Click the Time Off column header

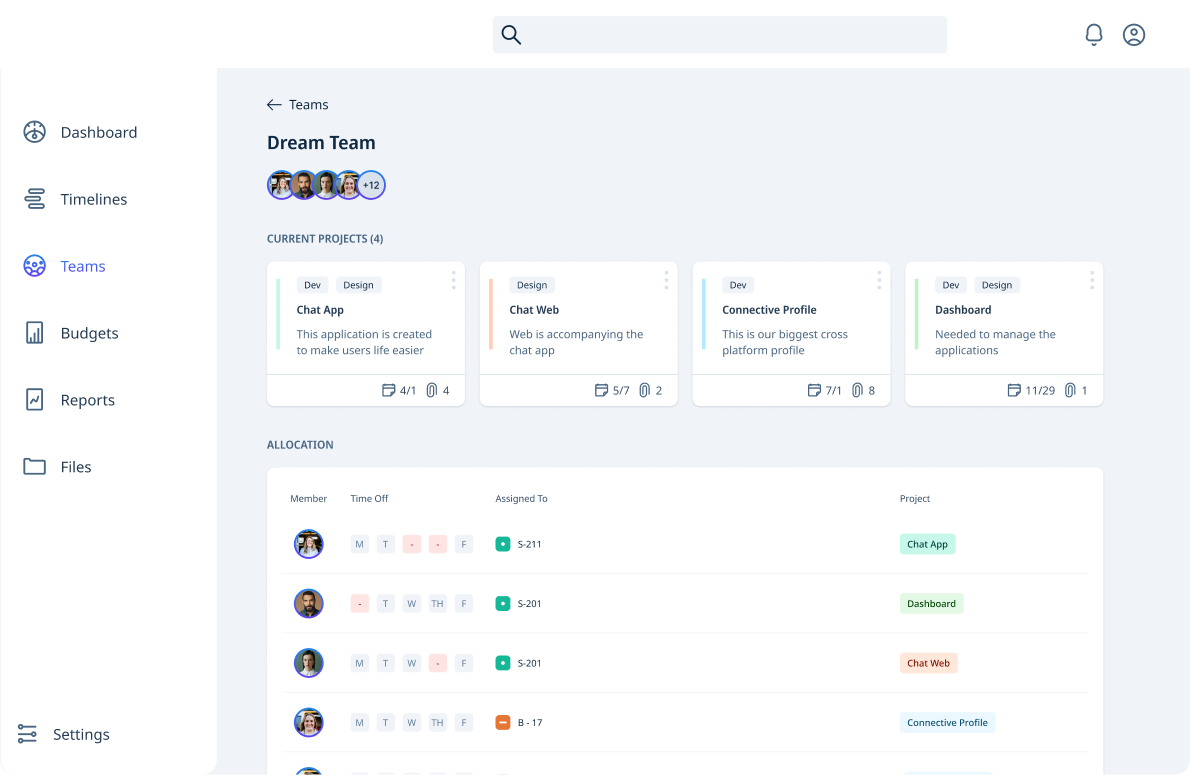pyautogui.click(x=369, y=499)
